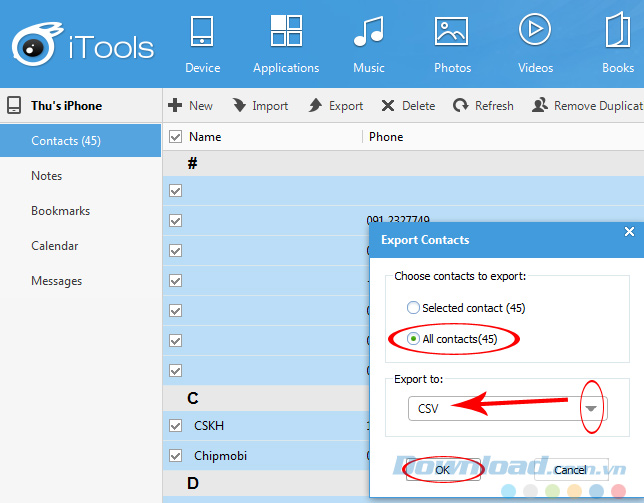Choose the Selected contact (45) radio option
The height and width of the screenshot is (503, 644).
(414, 308)
